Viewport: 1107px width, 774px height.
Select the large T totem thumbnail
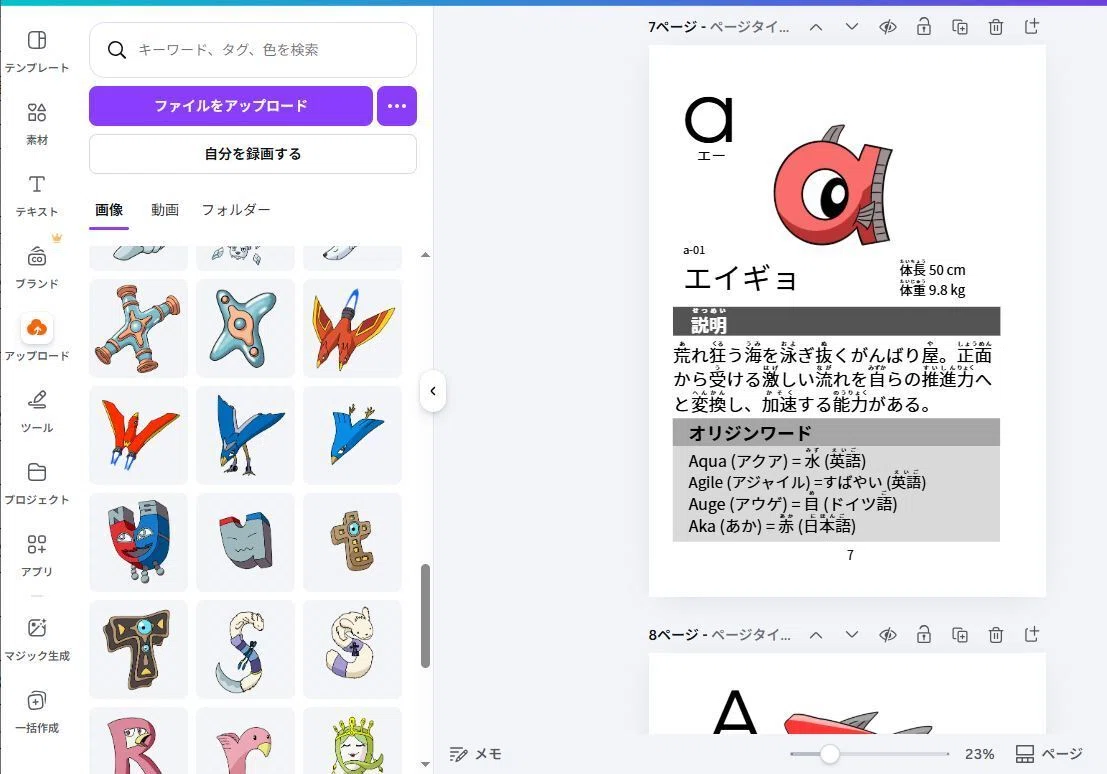138,650
